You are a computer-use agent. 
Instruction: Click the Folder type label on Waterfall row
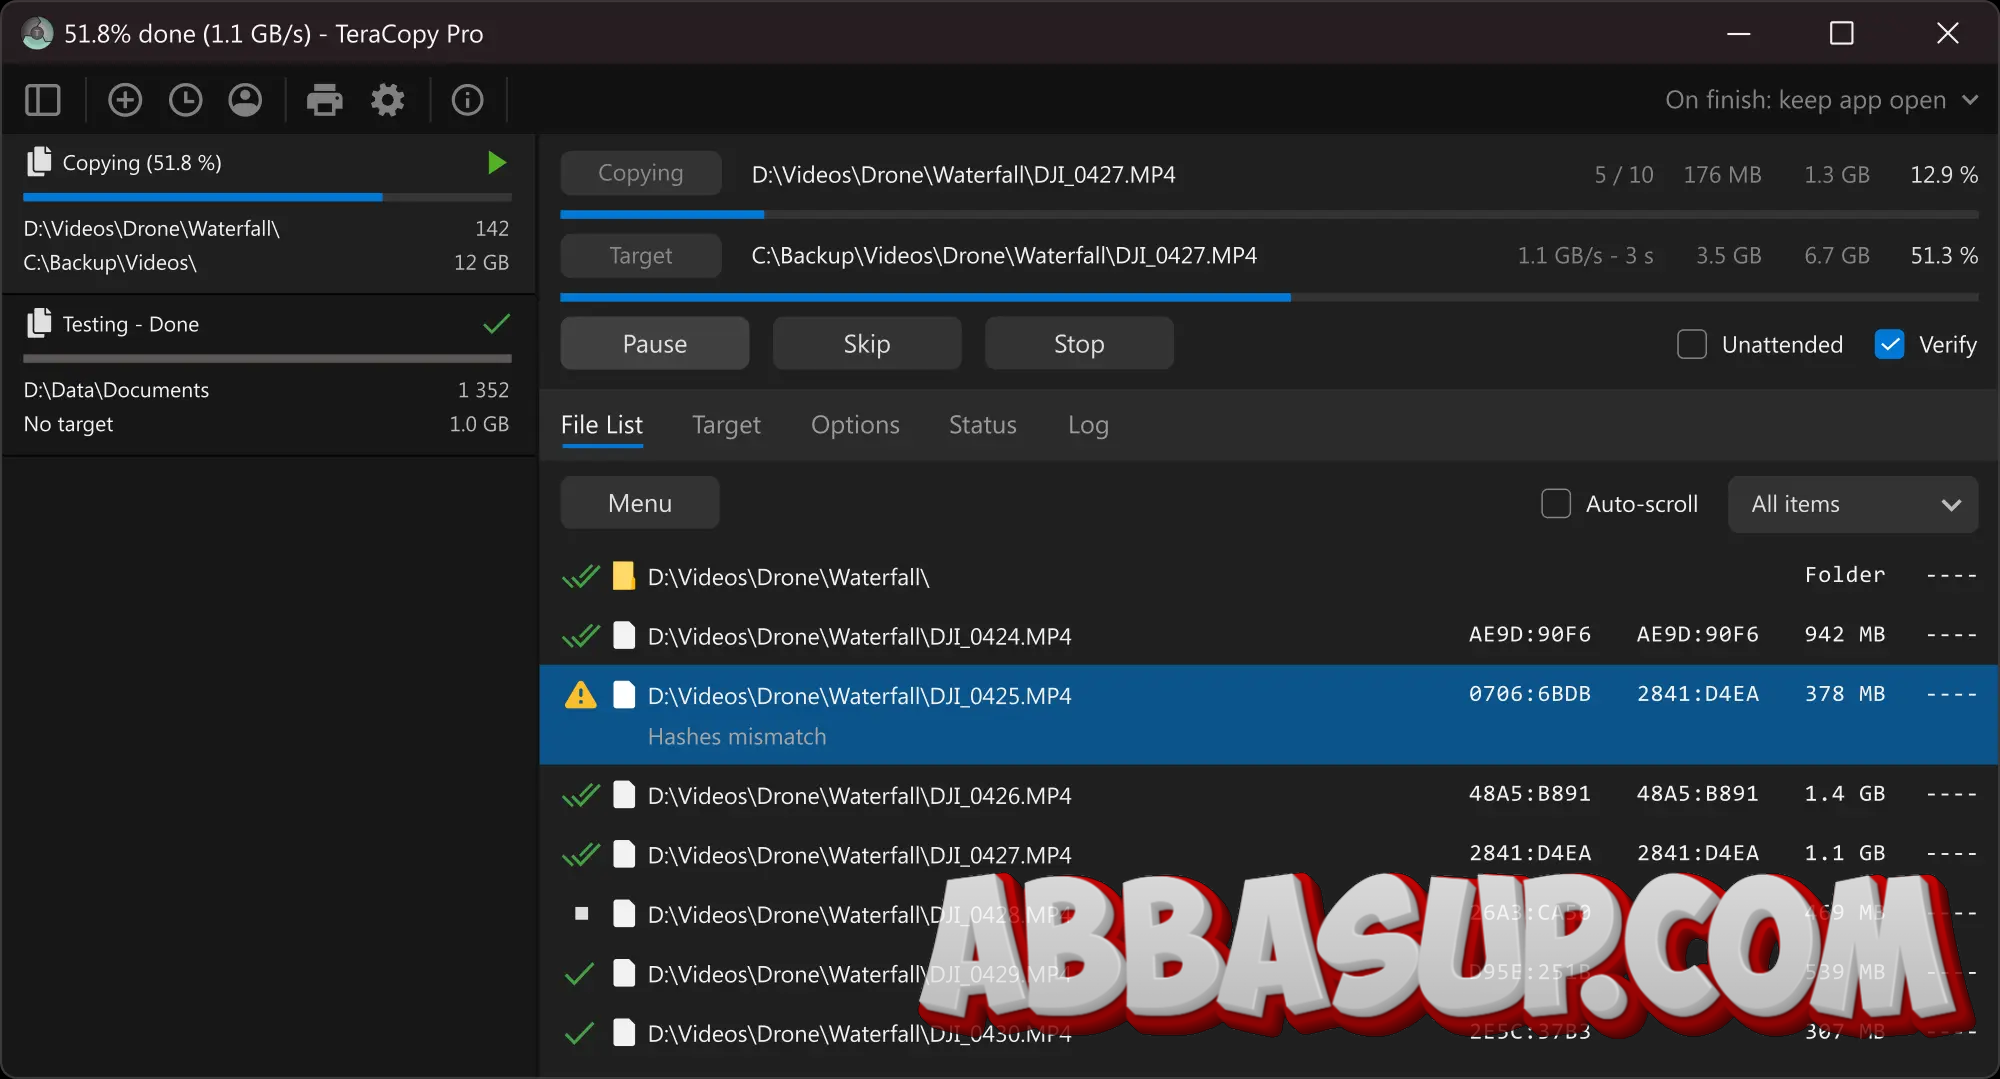click(1844, 575)
